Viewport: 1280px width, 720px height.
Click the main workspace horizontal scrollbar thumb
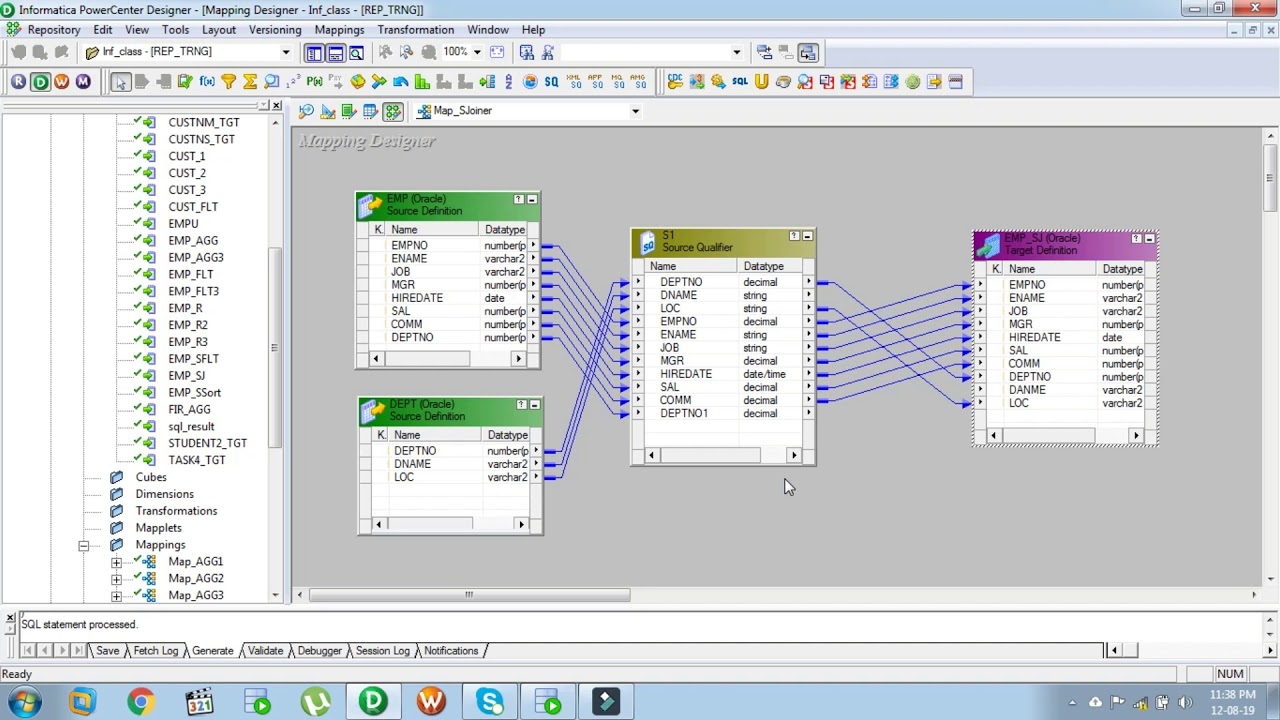click(469, 595)
